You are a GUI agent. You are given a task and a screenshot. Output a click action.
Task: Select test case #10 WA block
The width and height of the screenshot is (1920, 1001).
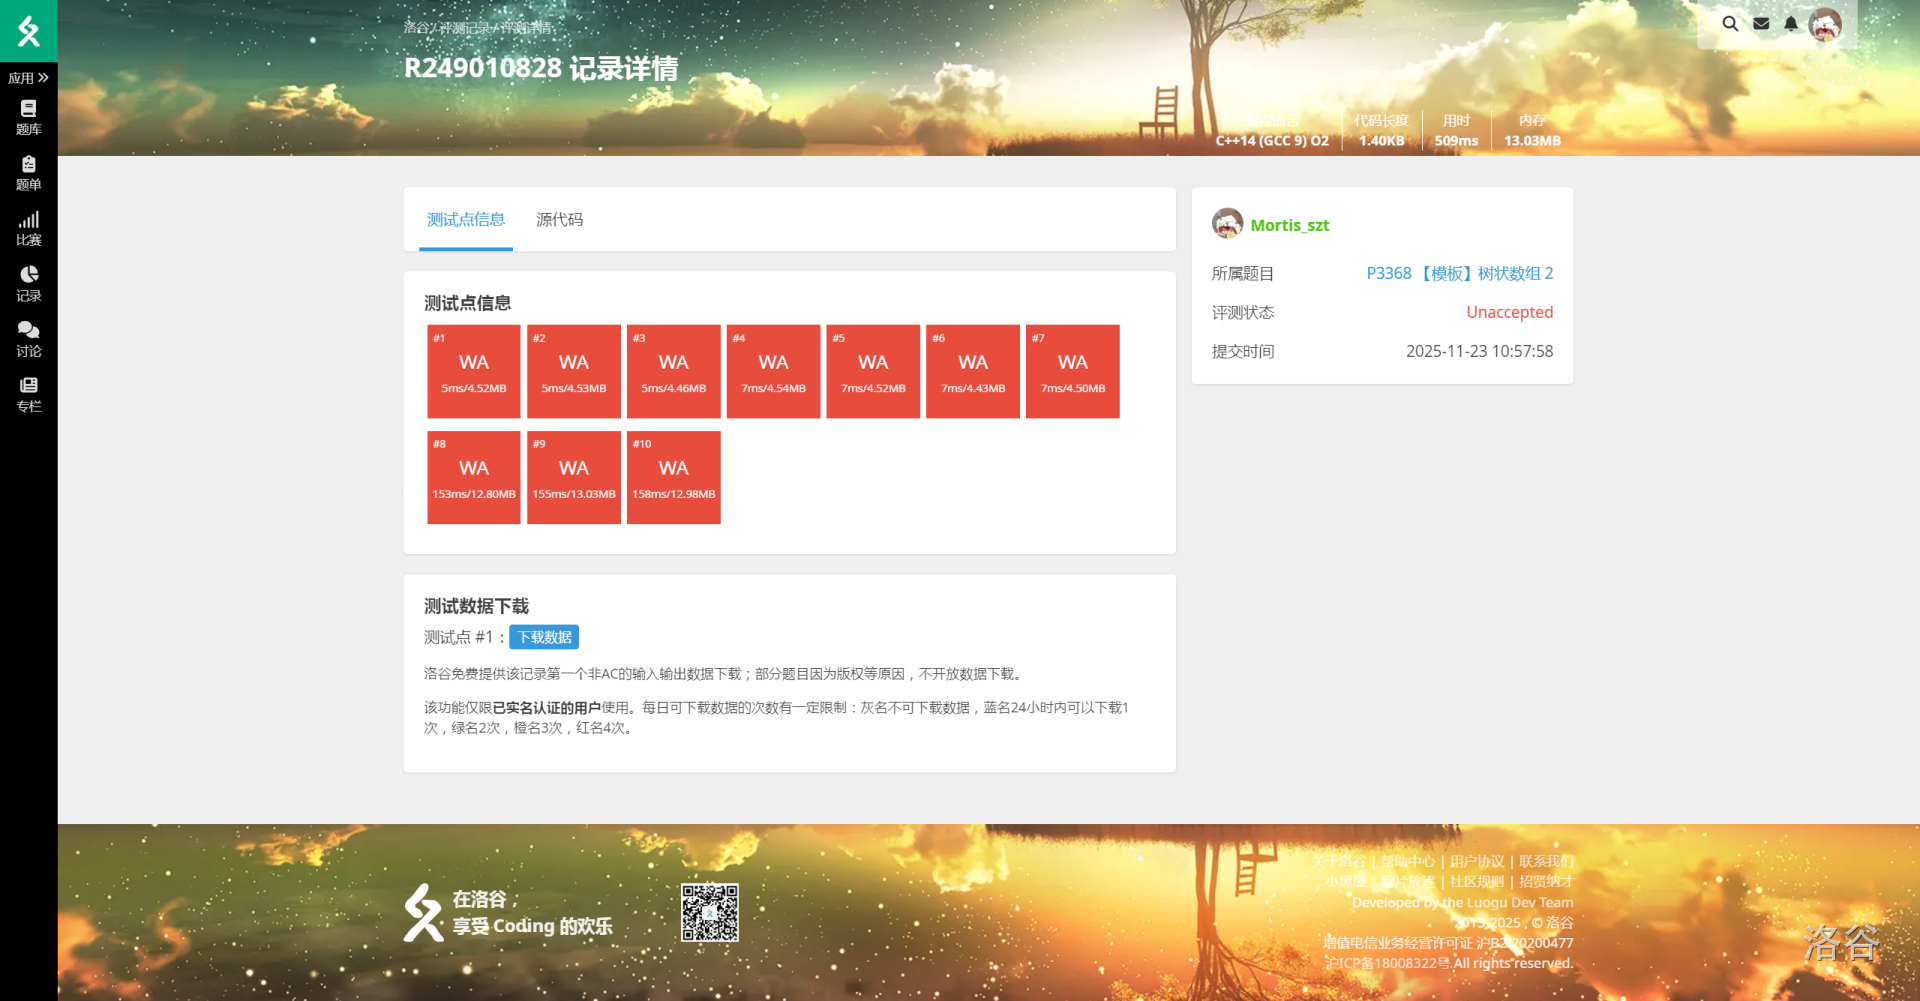[x=673, y=477]
